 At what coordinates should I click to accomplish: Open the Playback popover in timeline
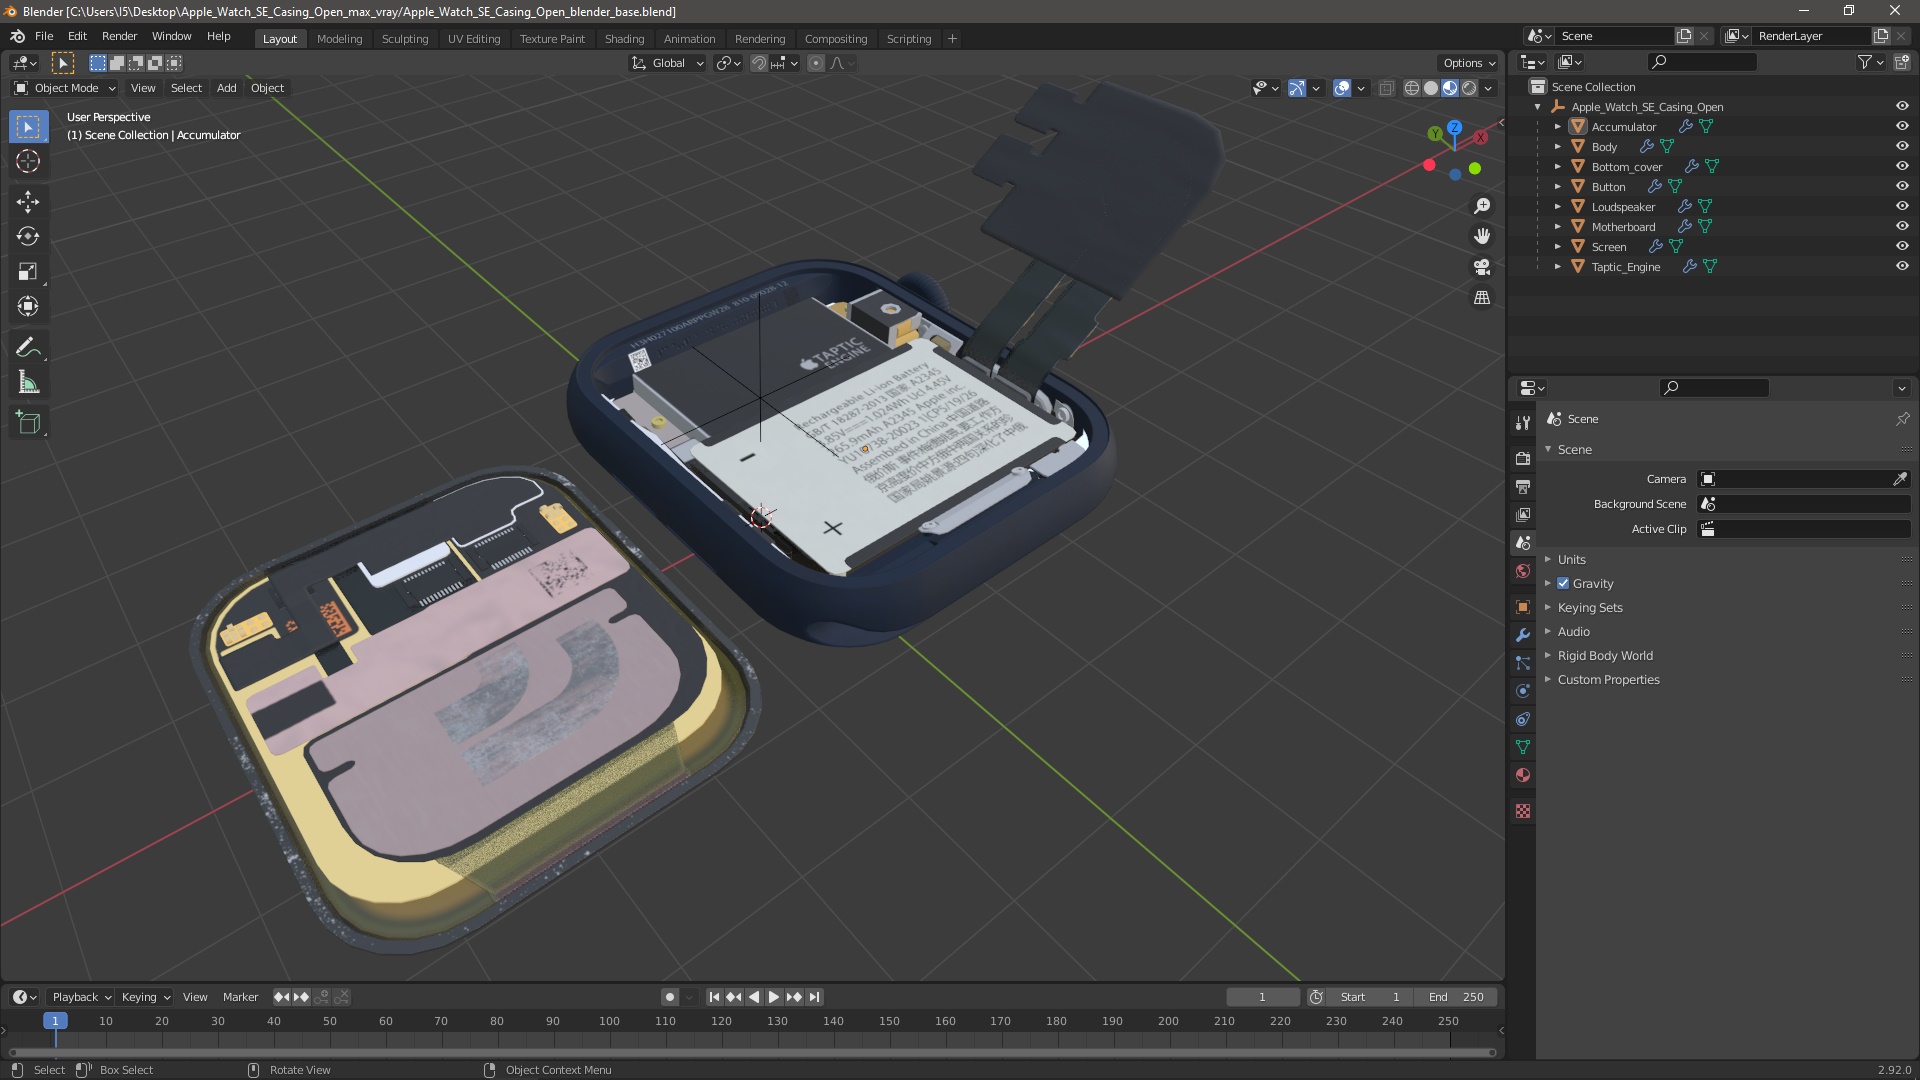(80, 997)
